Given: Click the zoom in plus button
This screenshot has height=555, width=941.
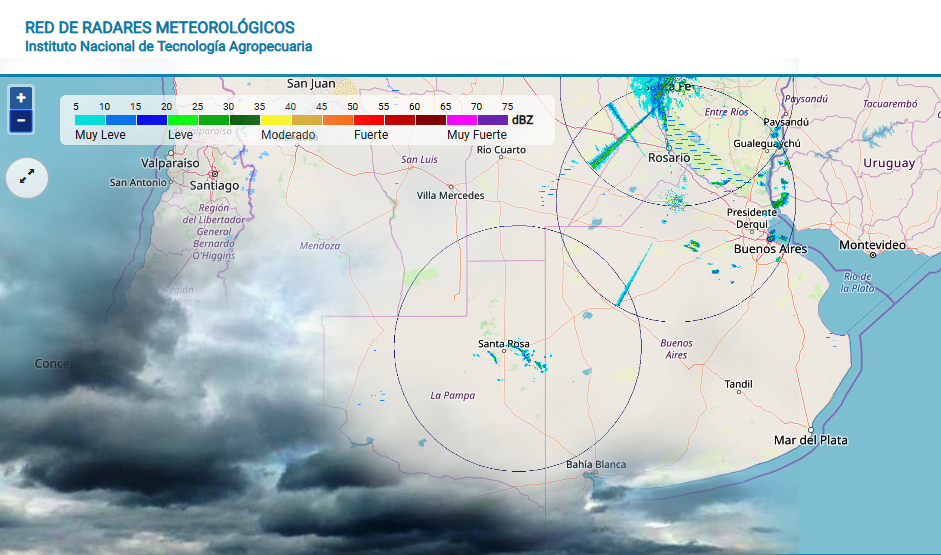Looking at the screenshot, I should point(21,98).
